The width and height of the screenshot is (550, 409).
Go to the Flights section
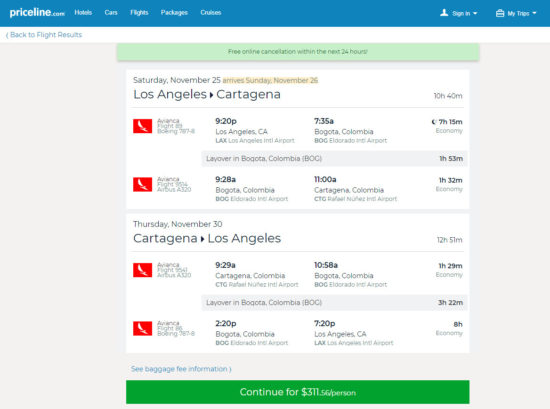pos(139,13)
